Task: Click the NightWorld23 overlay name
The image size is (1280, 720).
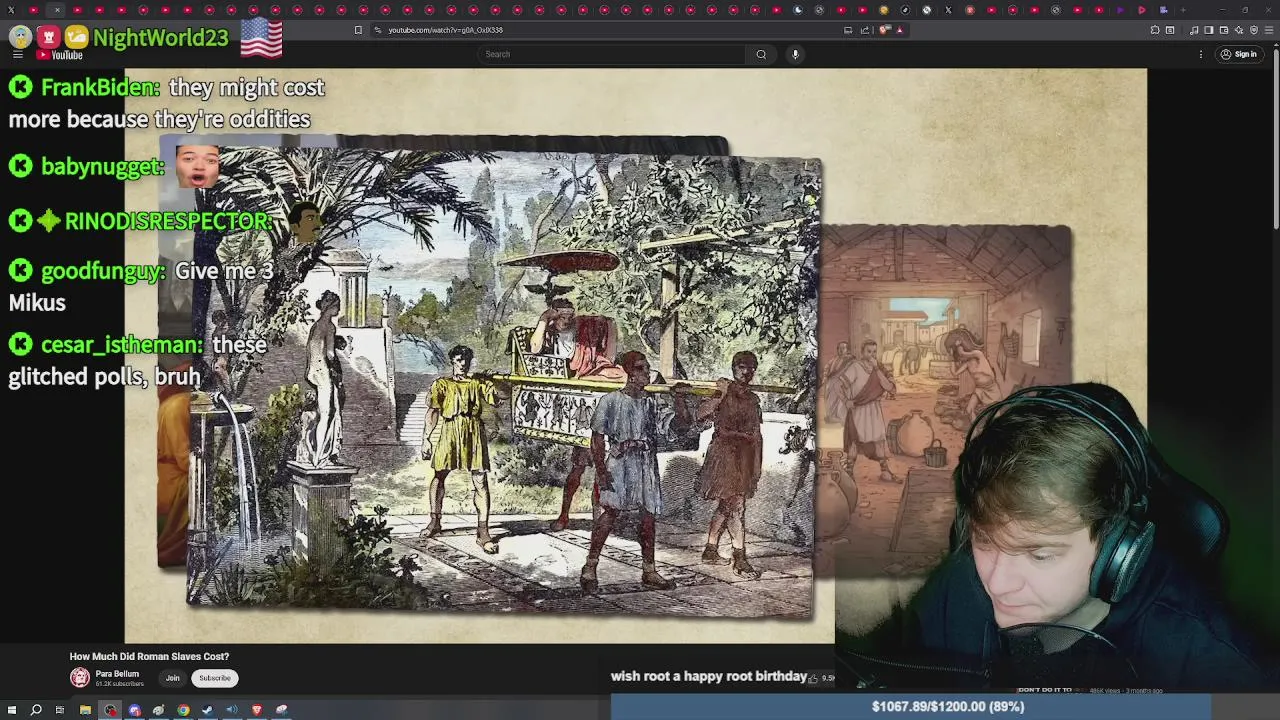Action: [160, 39]
